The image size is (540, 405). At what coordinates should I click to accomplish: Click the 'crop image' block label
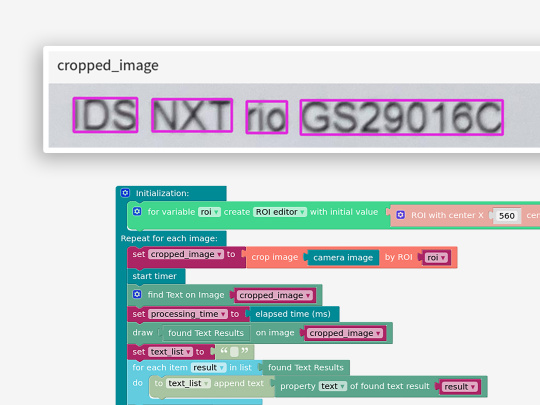click(x=274, y=257)
